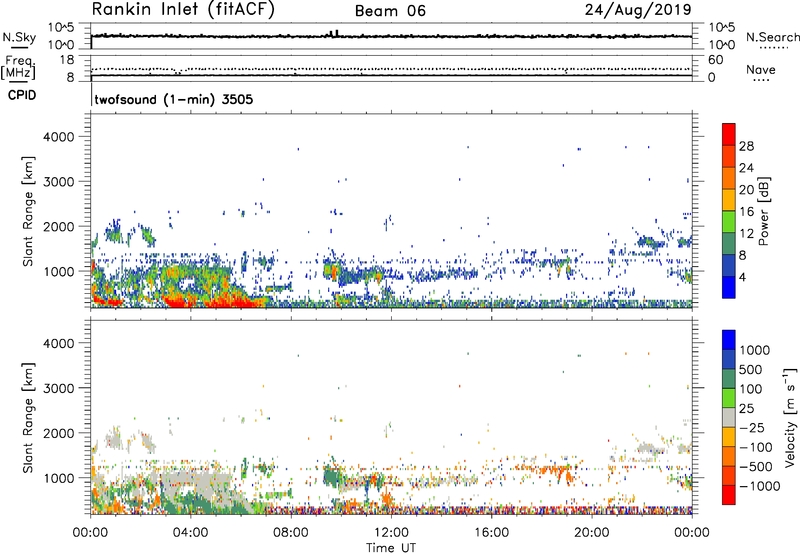This screenshot has height=554, width=800.
Task: Click the '2000' tick on the velocity panel
Action: [x=59, y=433]
